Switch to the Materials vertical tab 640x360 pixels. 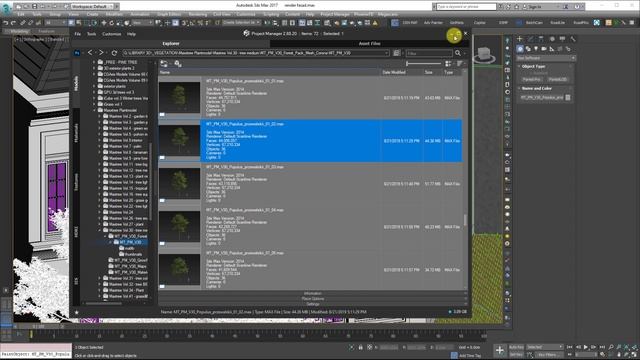(x=76, y=133)
